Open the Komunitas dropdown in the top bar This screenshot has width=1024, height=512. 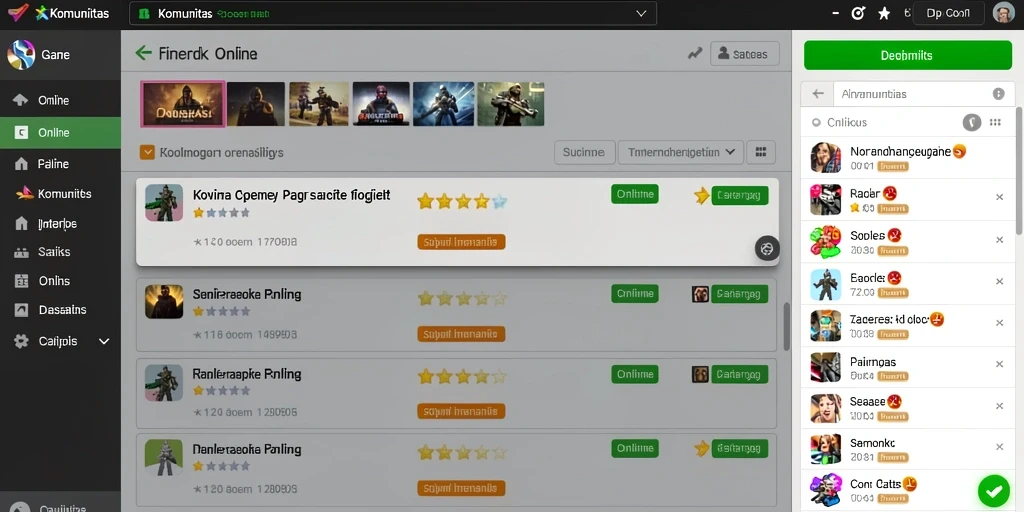pos(392,13)
